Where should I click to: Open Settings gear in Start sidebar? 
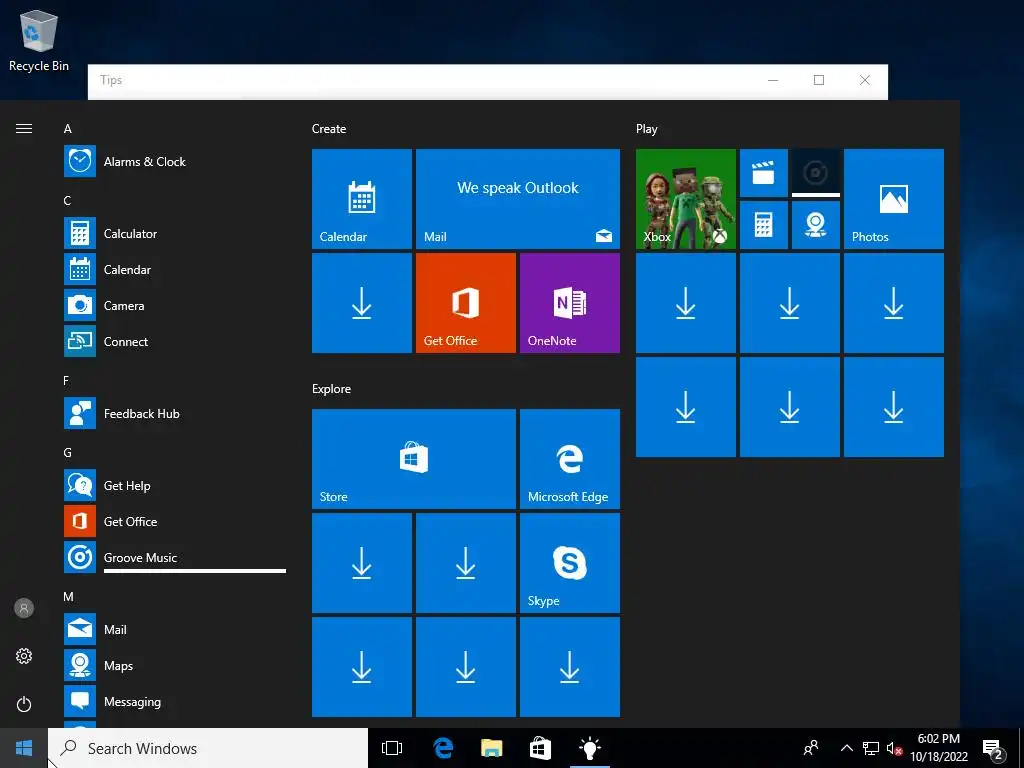tap(24, 656)
